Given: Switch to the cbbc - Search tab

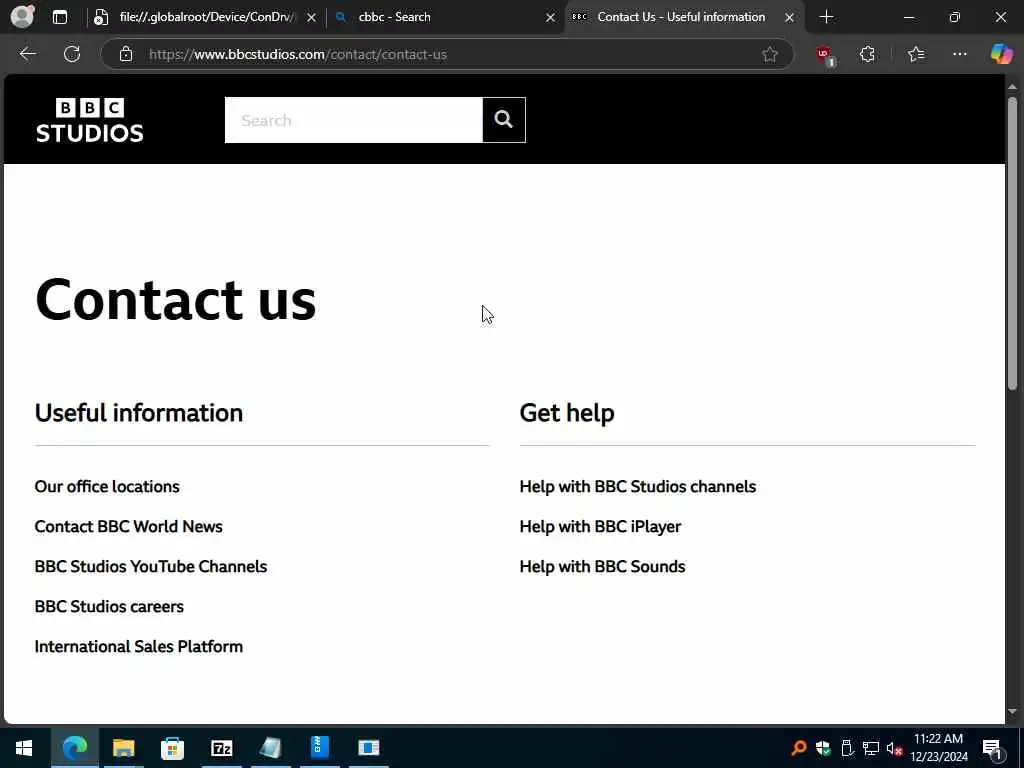Looking at the screenshot, I should [x=444, y=17].
